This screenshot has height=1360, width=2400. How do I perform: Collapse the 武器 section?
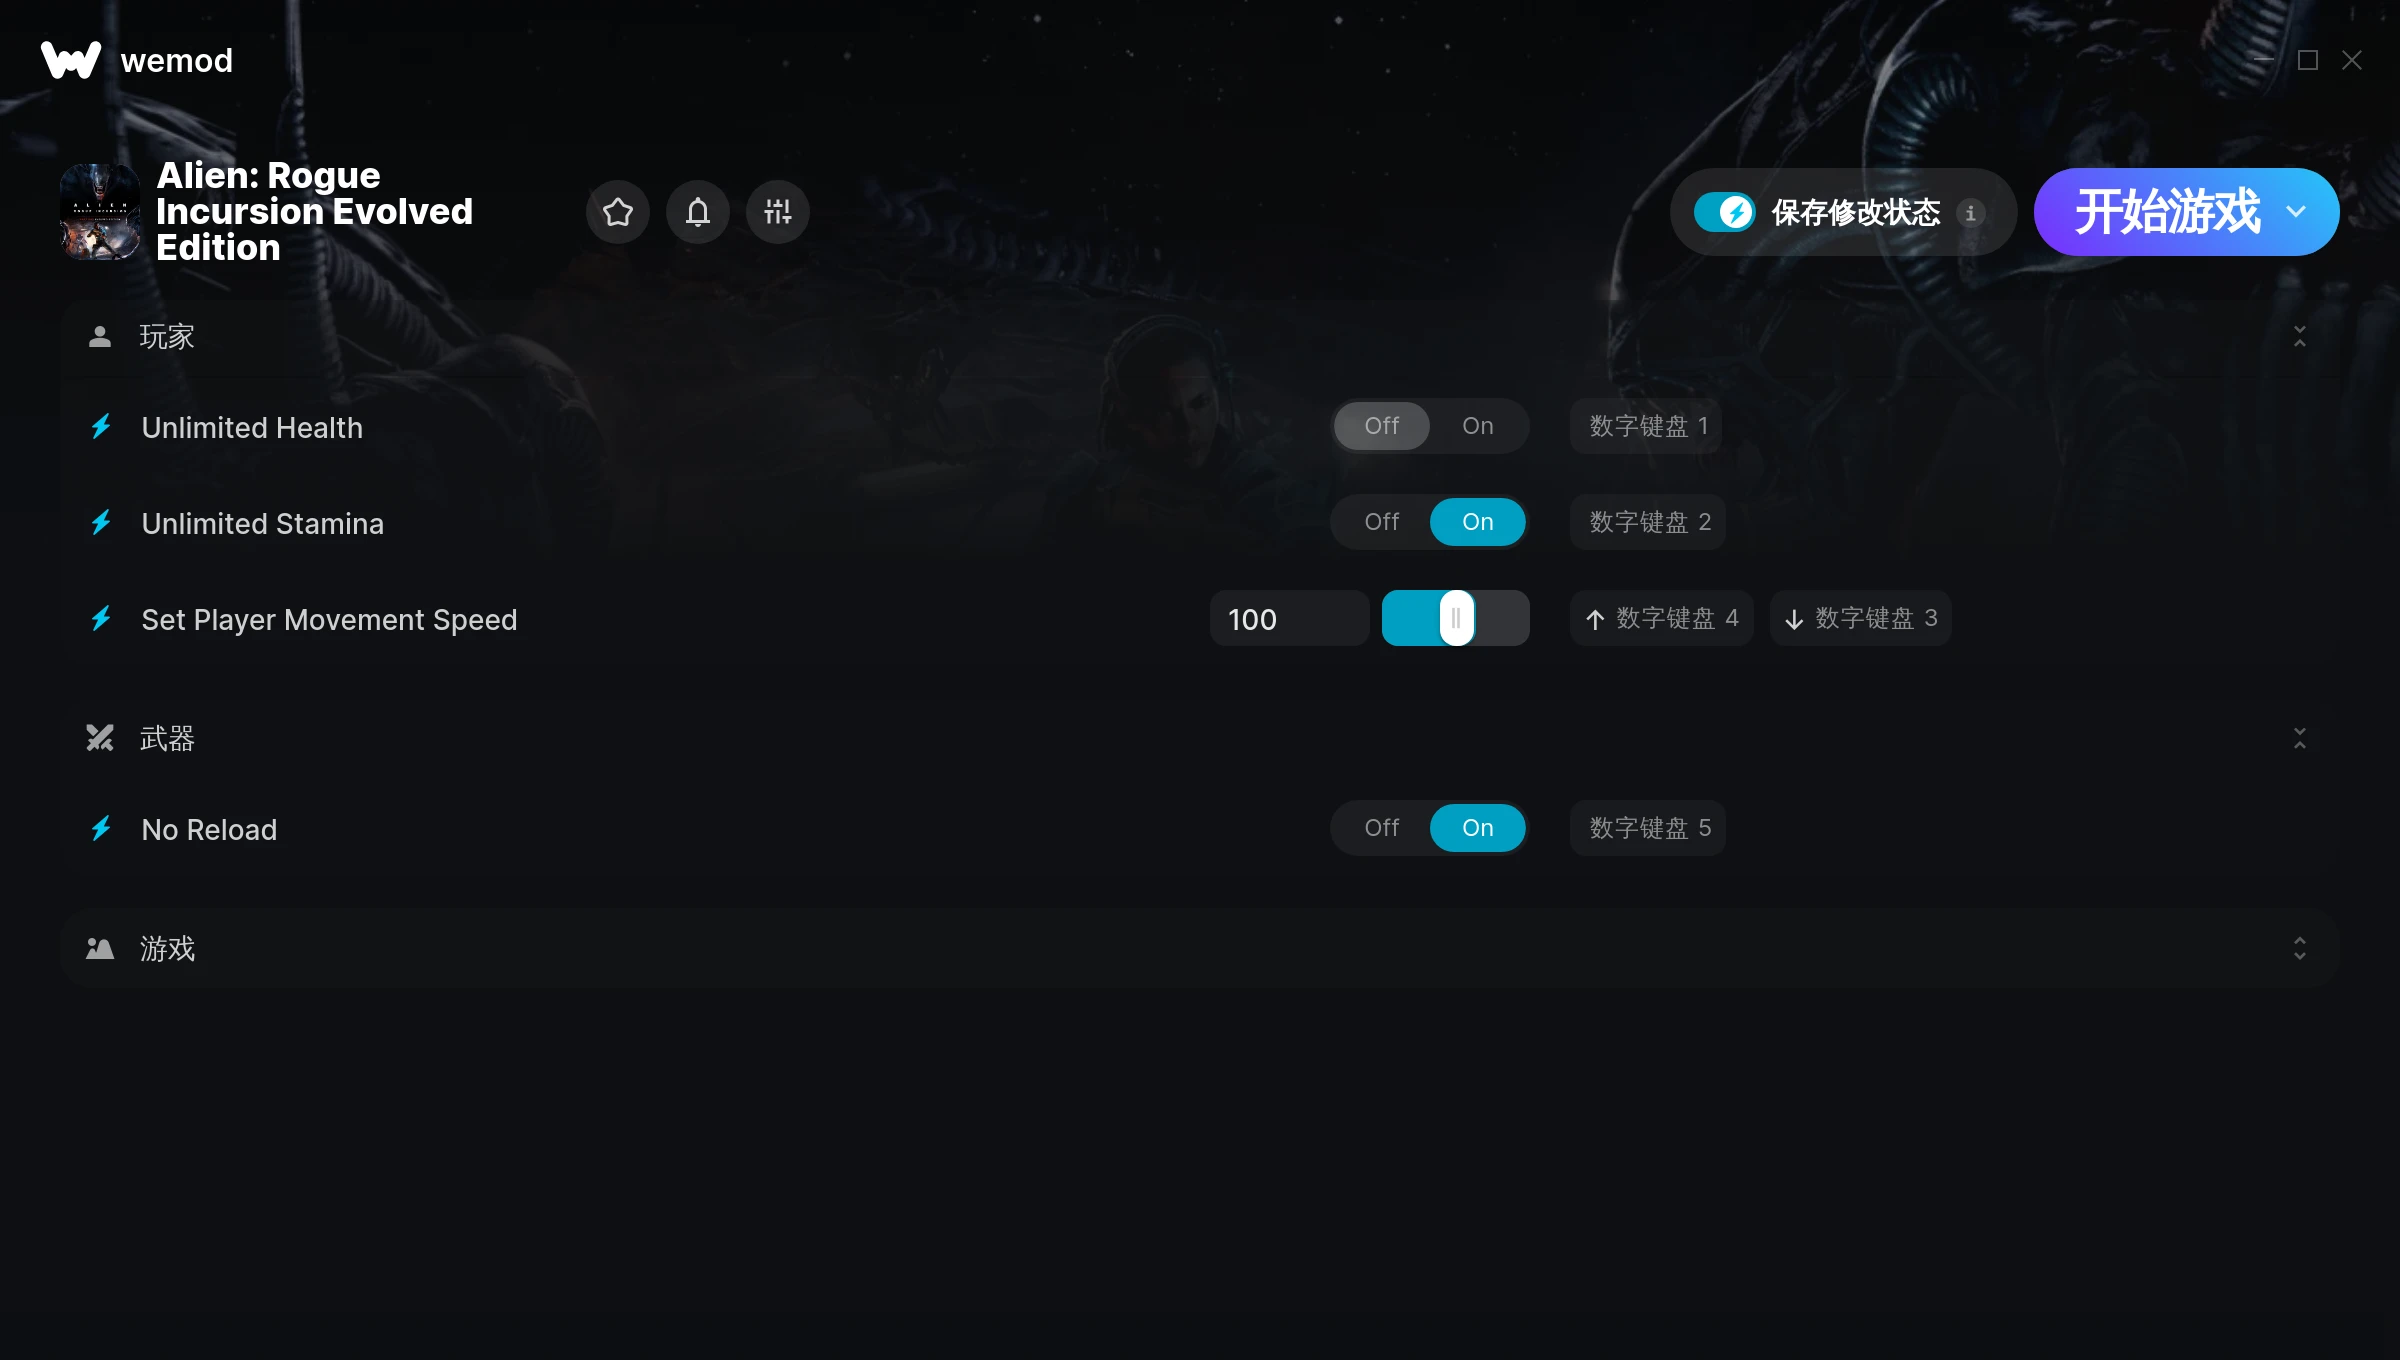click(2300, 739)
